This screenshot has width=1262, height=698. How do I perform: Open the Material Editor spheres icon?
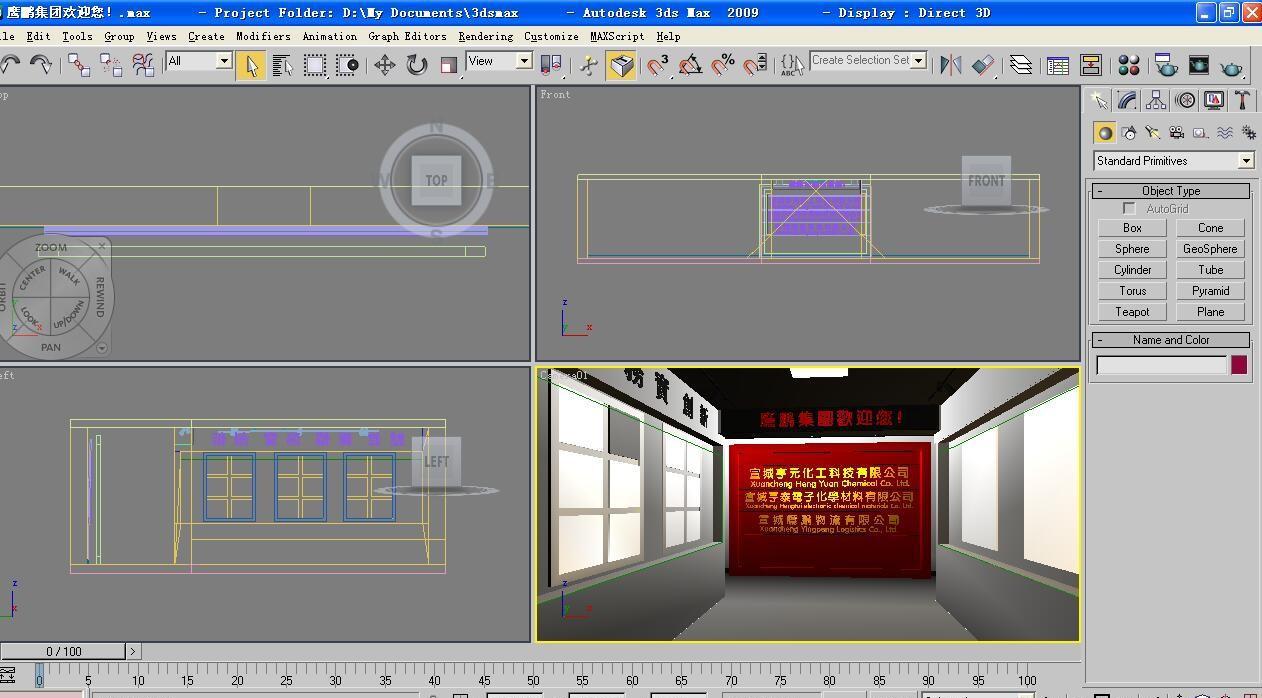(1129, 65)
